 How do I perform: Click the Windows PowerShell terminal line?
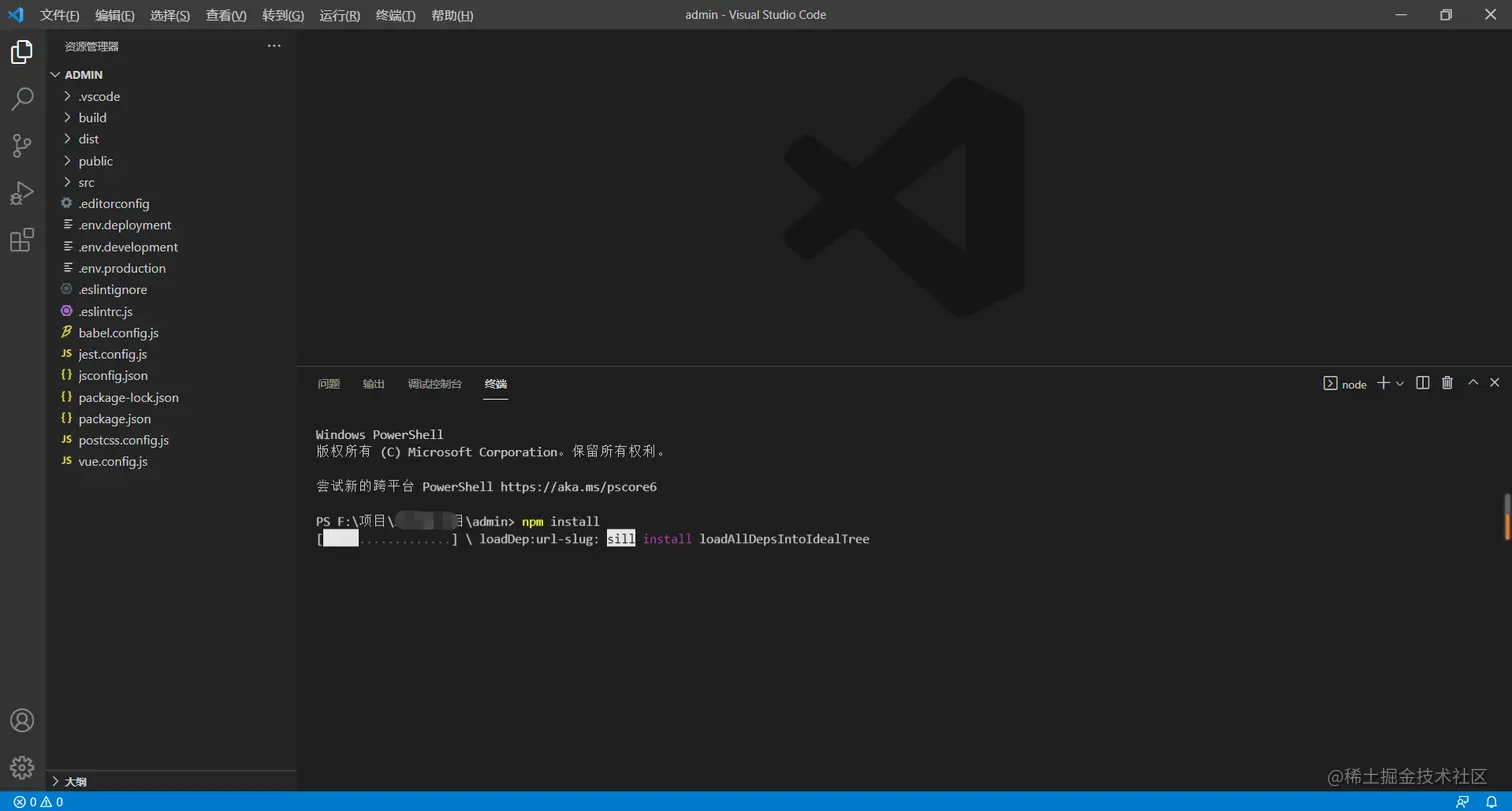click(380, 435)
